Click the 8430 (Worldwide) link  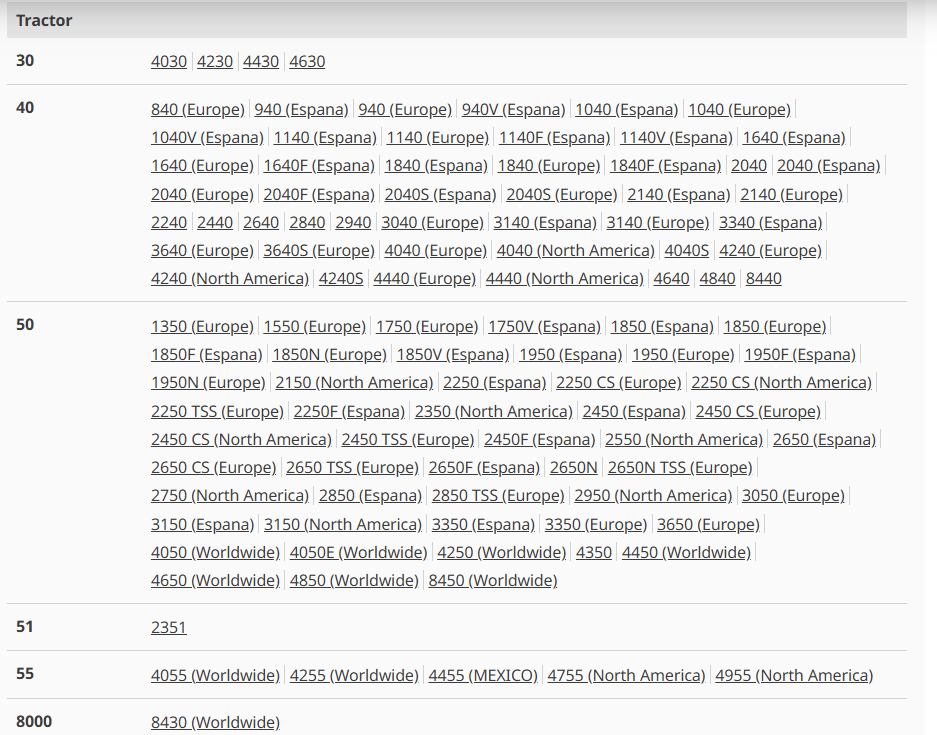pyautogui.click(x=215, y=722)
